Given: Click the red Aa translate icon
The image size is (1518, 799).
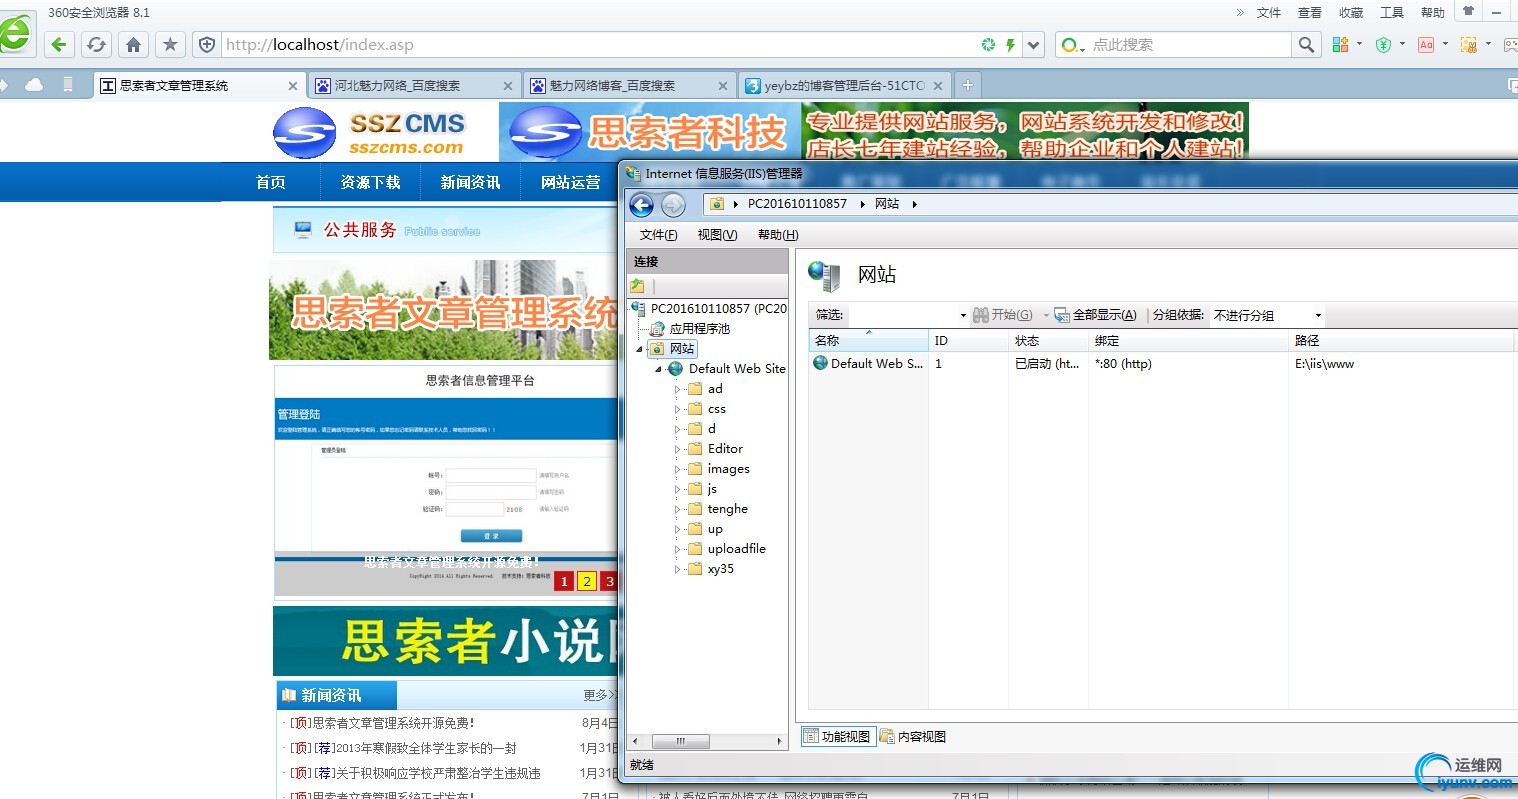Looking at the screenshot, I should [1426, 44].
